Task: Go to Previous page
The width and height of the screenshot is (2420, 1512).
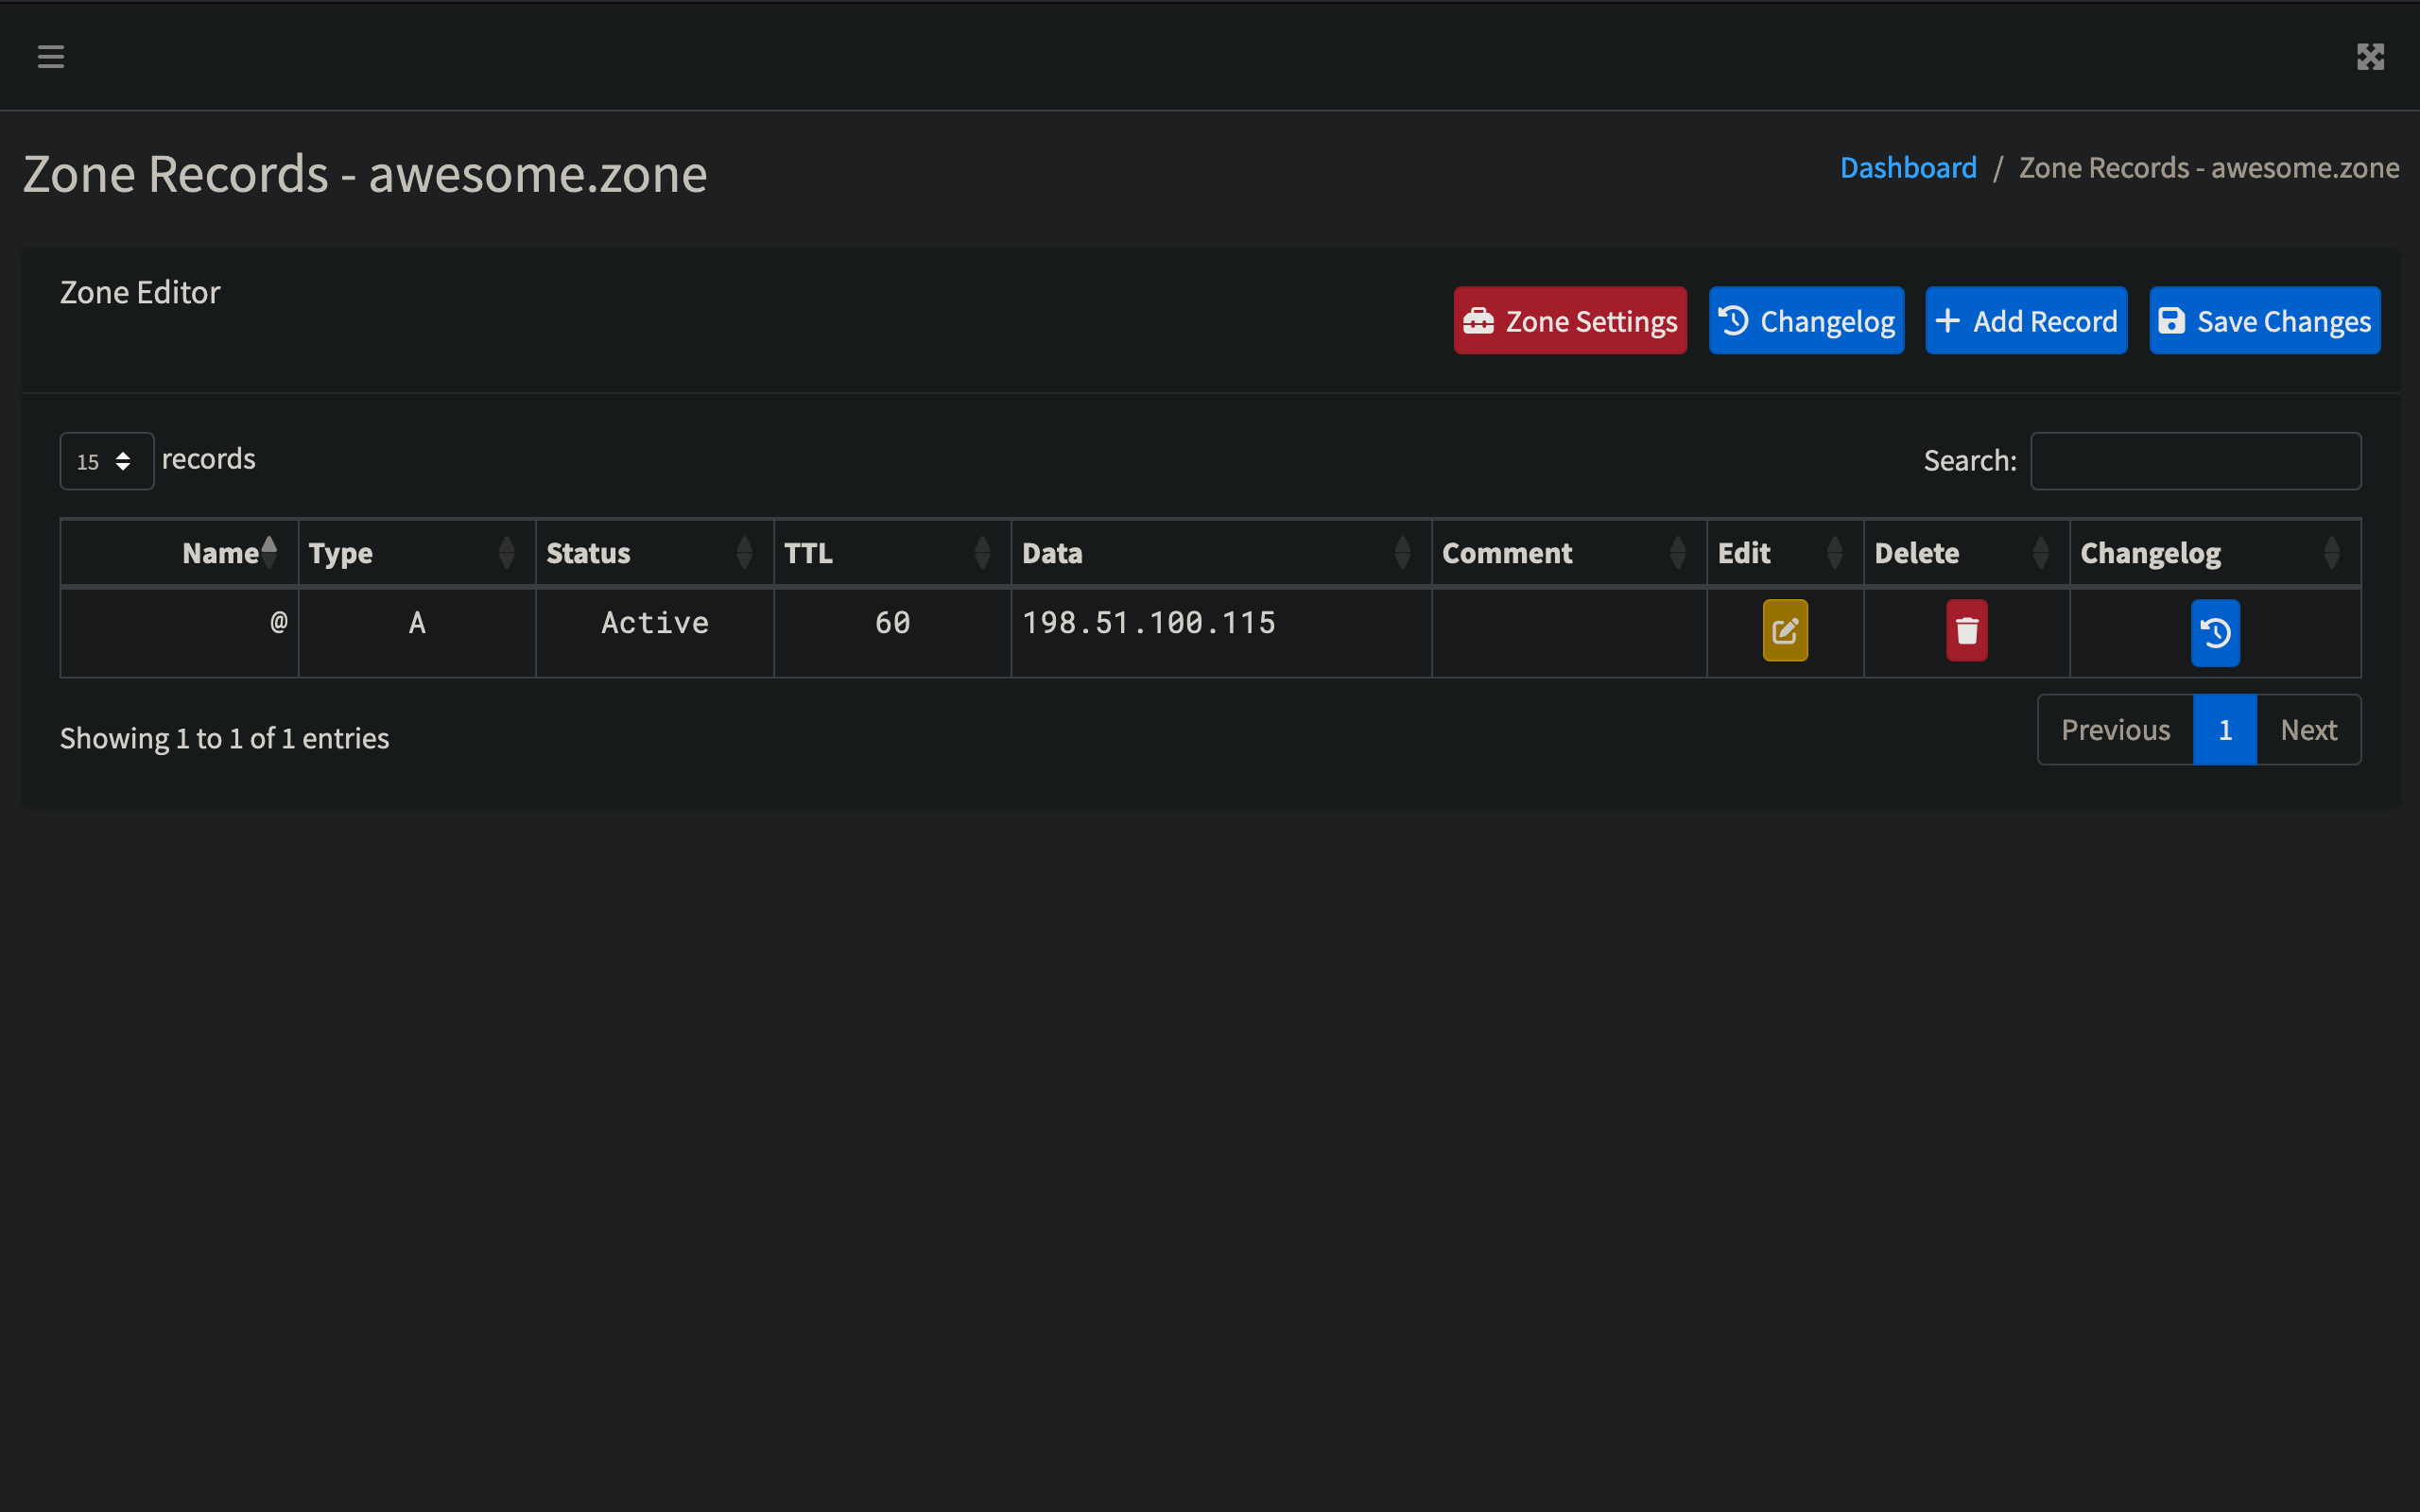Action: 2116,730
